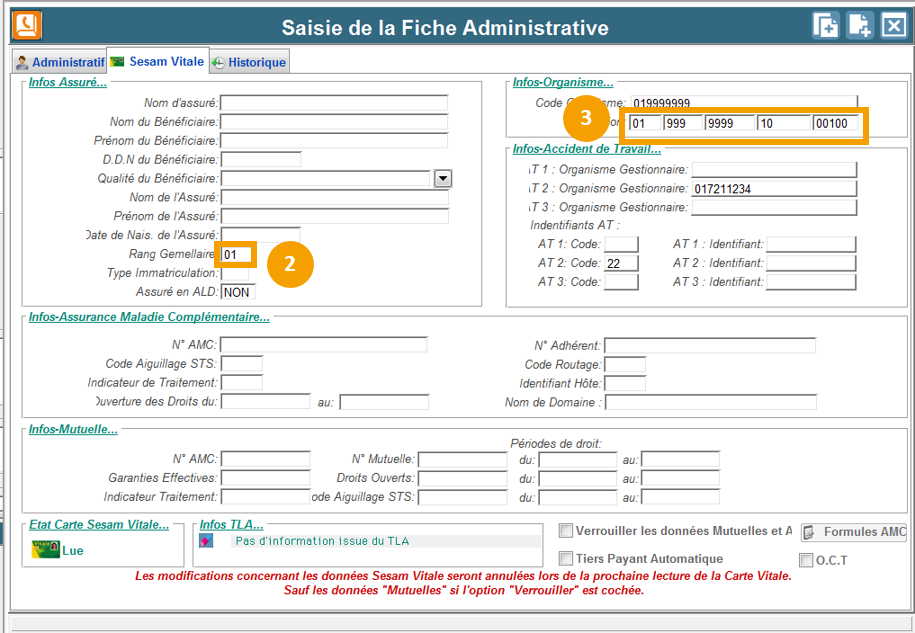This screenshot has width=915, height=633.
Task: Click the Infos TLA heading
Action: tap(232, 524)
